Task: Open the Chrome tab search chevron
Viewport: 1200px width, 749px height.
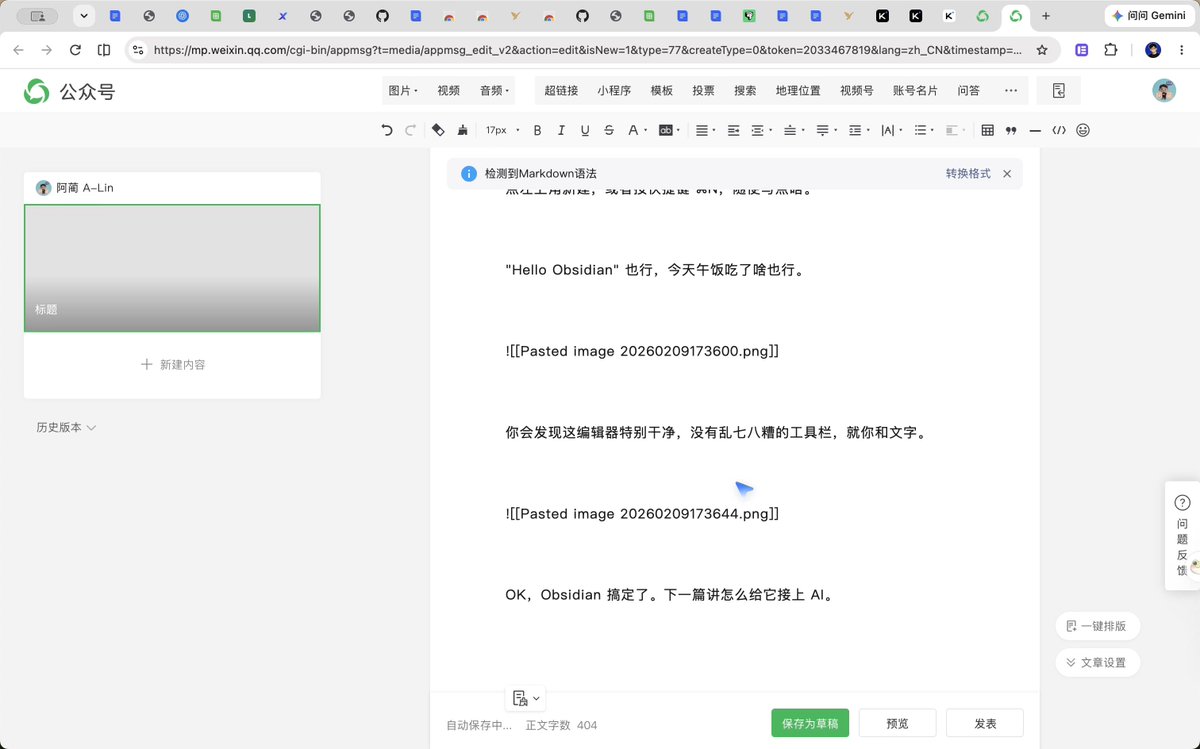Action: (83, 16)
